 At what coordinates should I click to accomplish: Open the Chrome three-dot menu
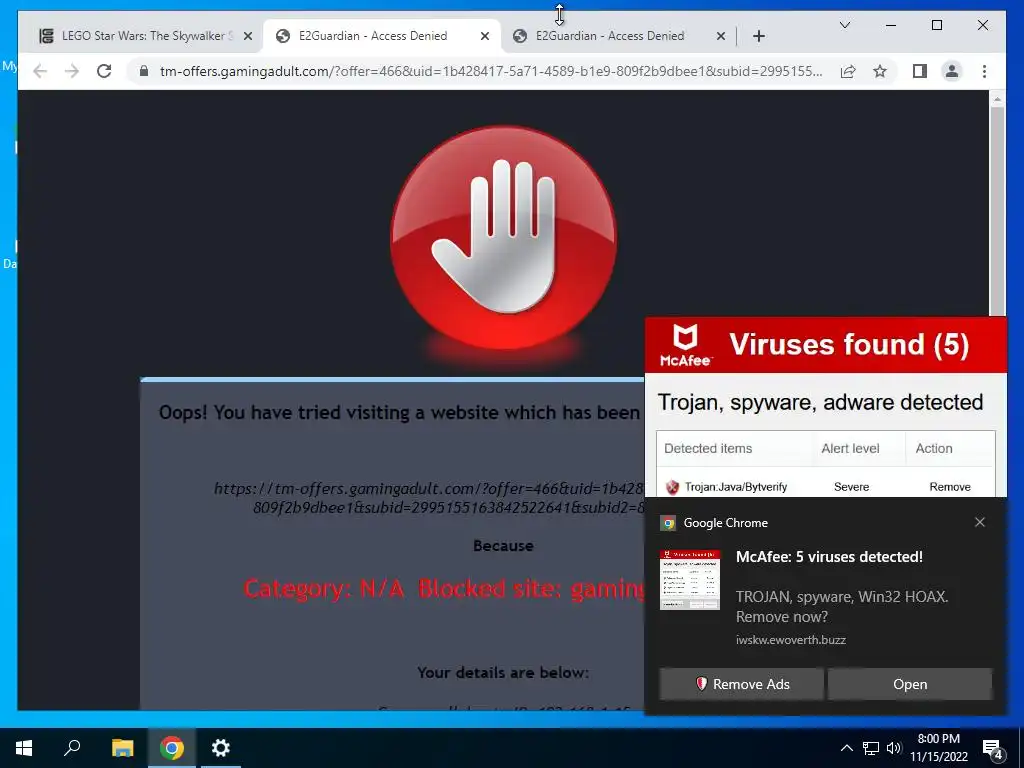click(x=984, y=71)
